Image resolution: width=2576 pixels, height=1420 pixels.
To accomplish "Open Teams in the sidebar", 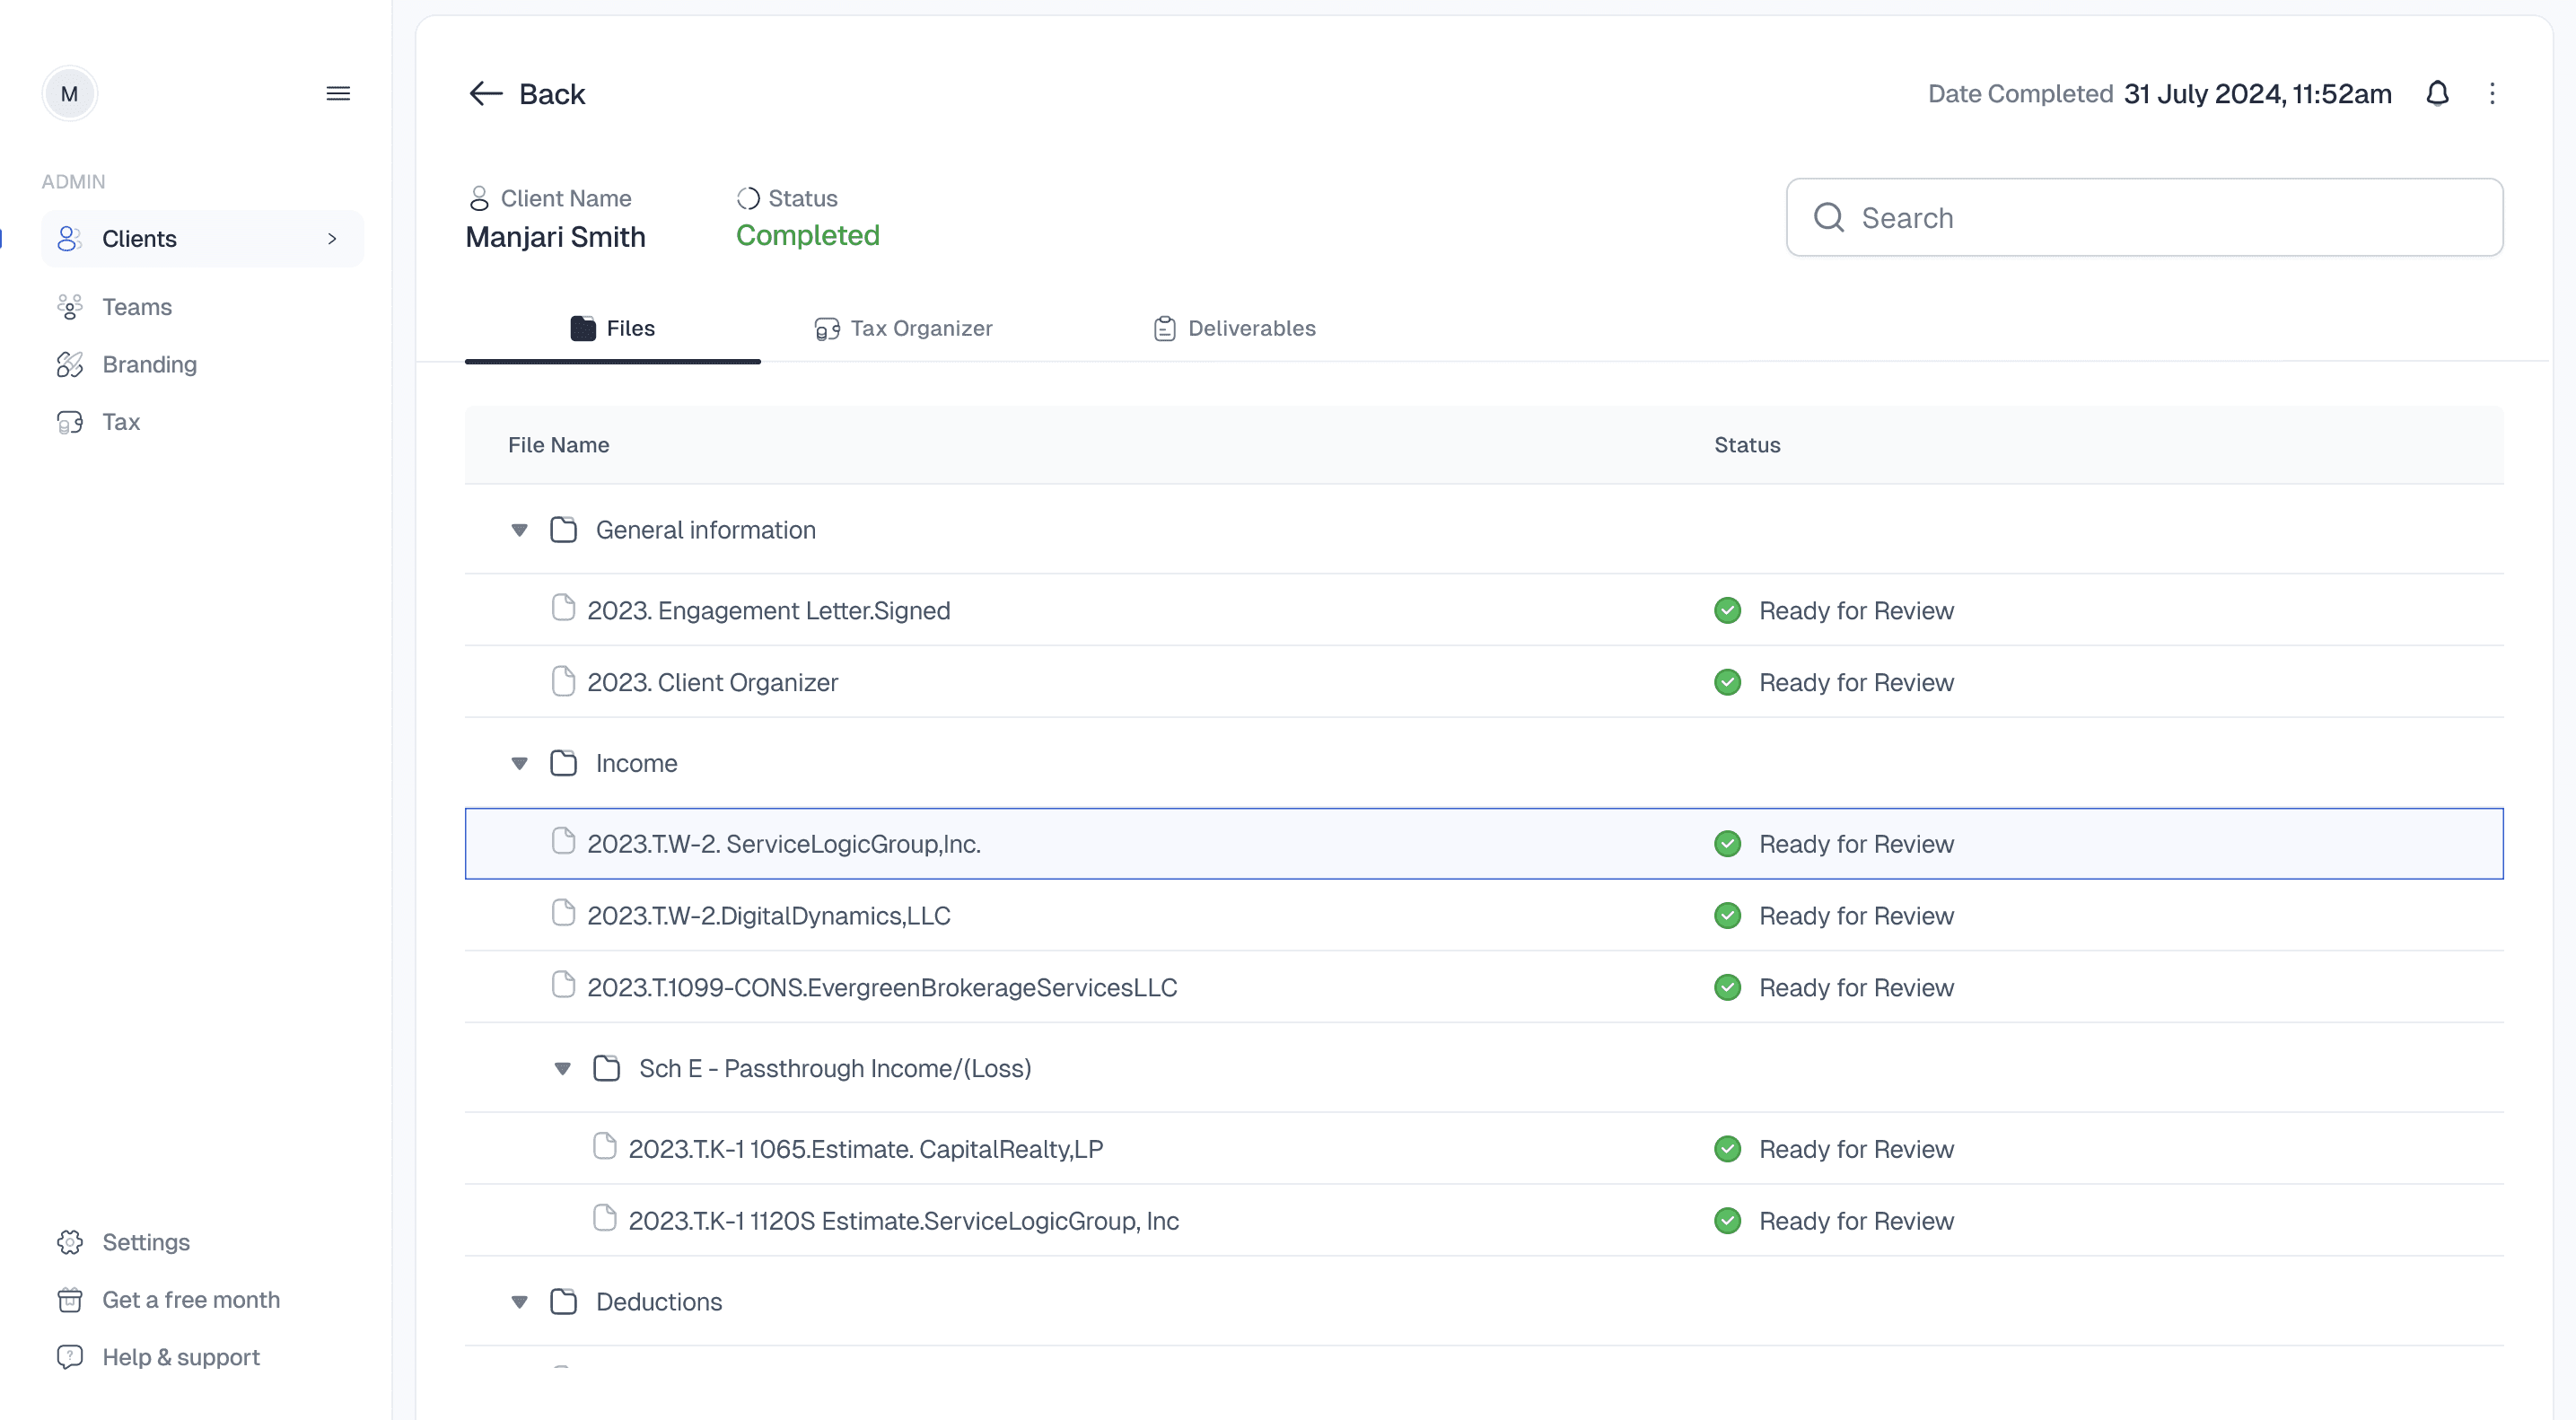I will point(137,306).
